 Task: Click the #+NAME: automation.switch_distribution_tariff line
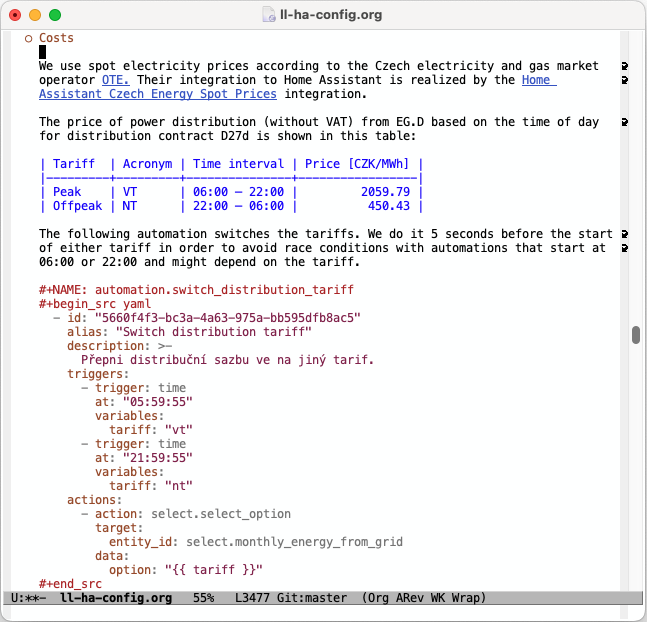196,290
